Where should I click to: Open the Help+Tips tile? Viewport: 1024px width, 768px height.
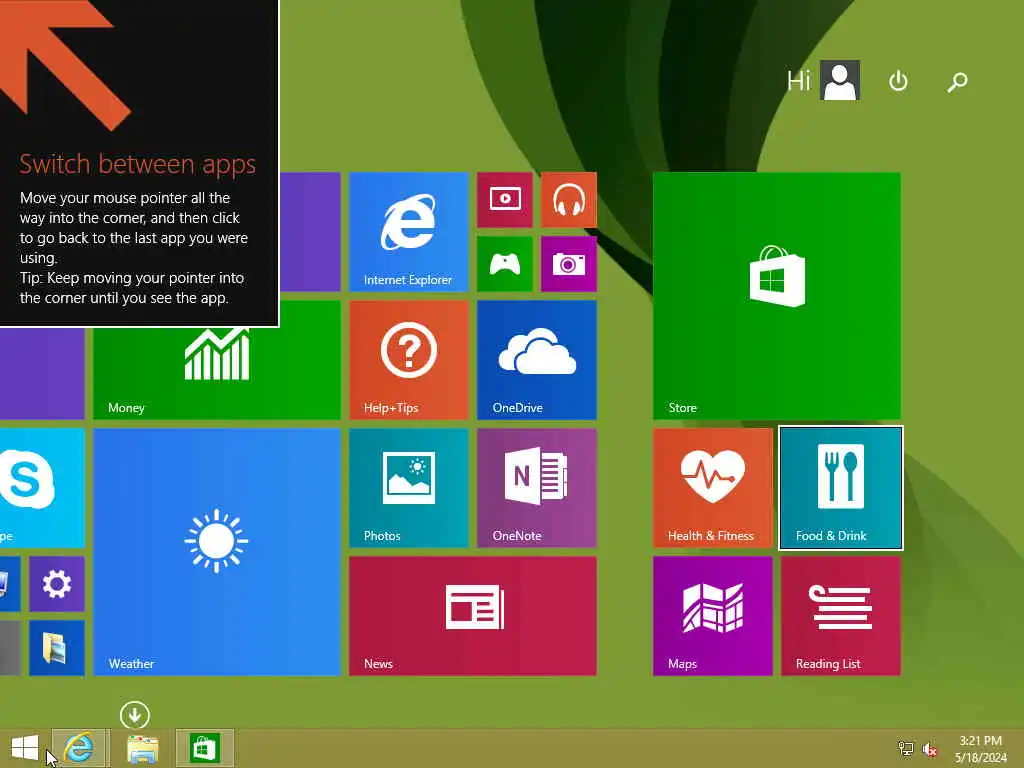pyautogui.click(x=409, y=360)
